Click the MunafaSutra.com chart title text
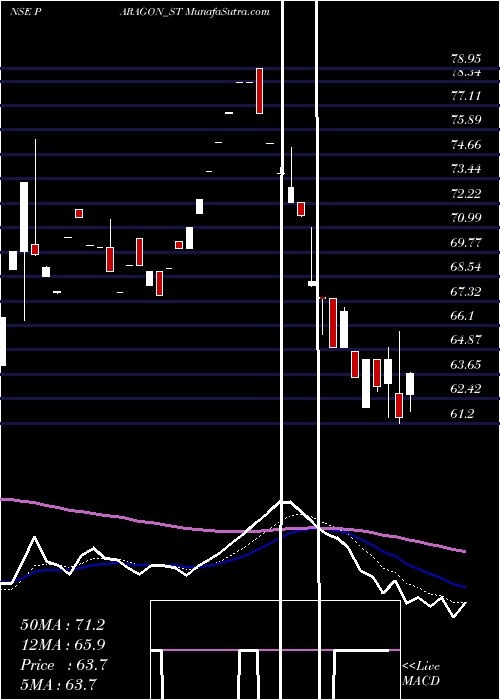Image resolution: width=500 pixels, height=700 pixels. point(227,12)
